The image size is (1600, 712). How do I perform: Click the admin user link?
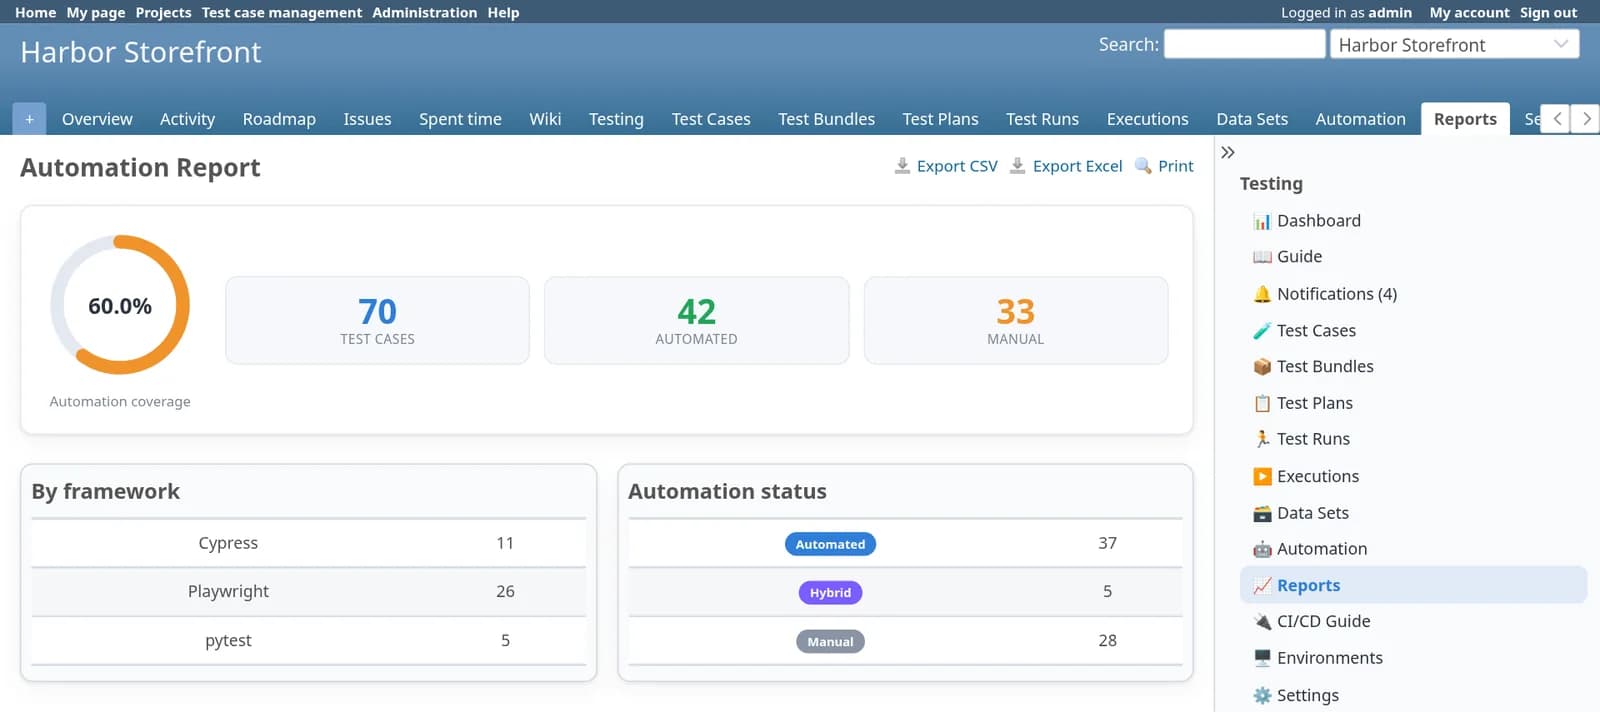pyautogui.click(x=1390, y=12)
